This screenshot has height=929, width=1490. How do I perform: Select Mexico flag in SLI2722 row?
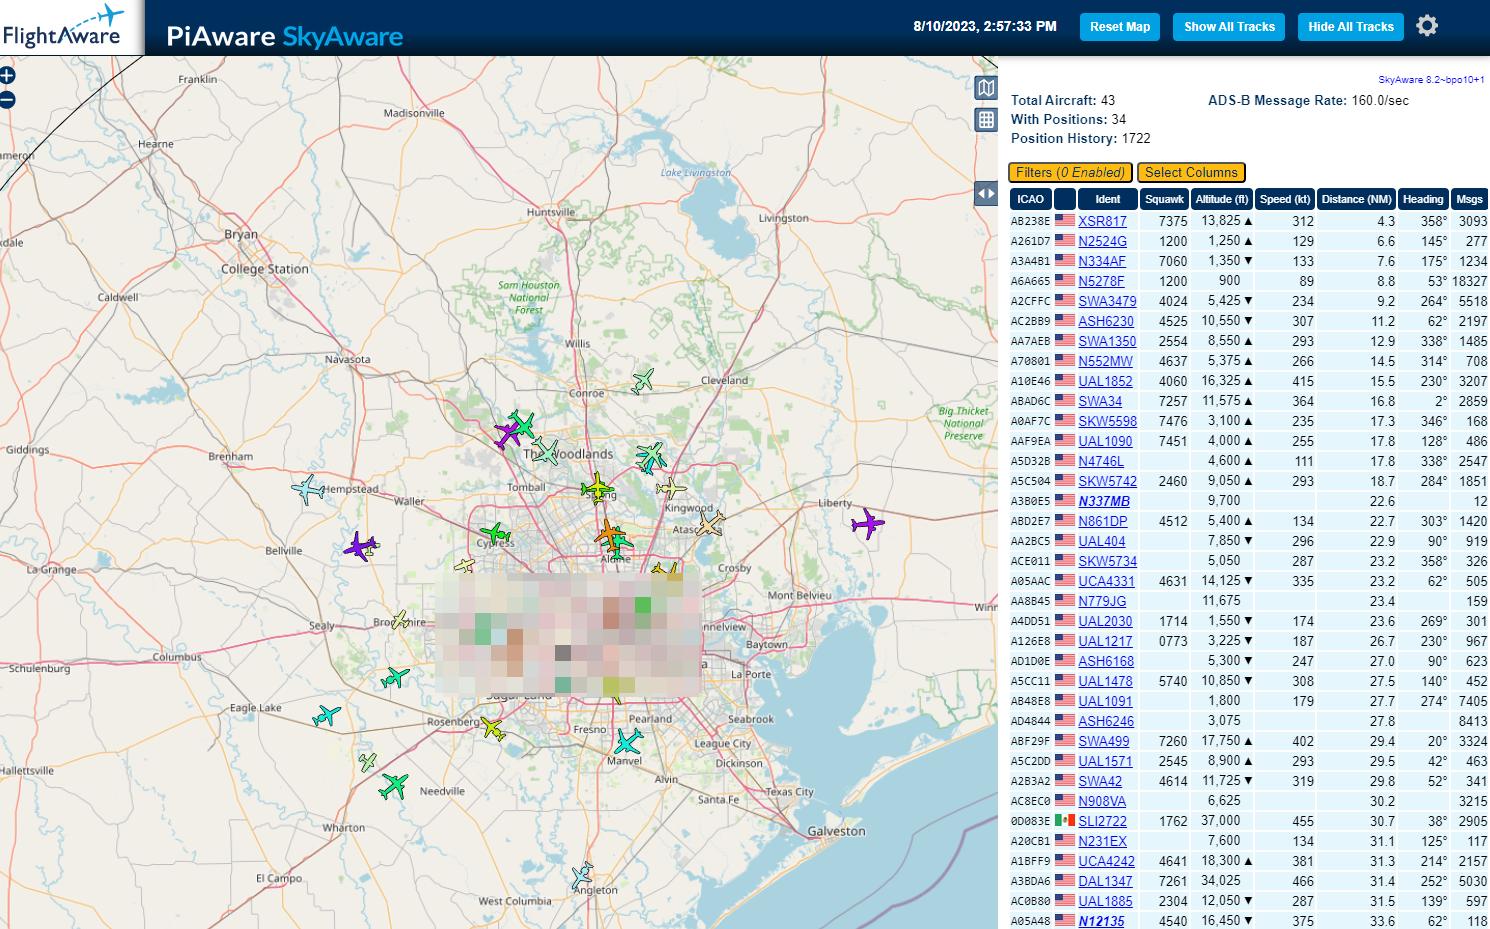click(x=1065, y=821)
